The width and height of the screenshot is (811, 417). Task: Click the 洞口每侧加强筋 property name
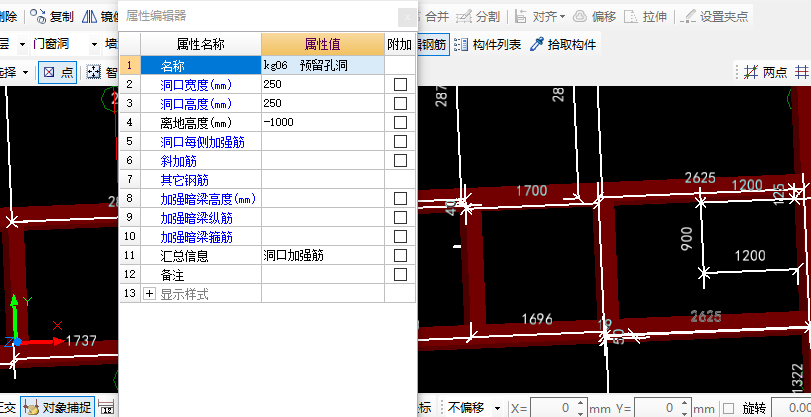point(202,142)
